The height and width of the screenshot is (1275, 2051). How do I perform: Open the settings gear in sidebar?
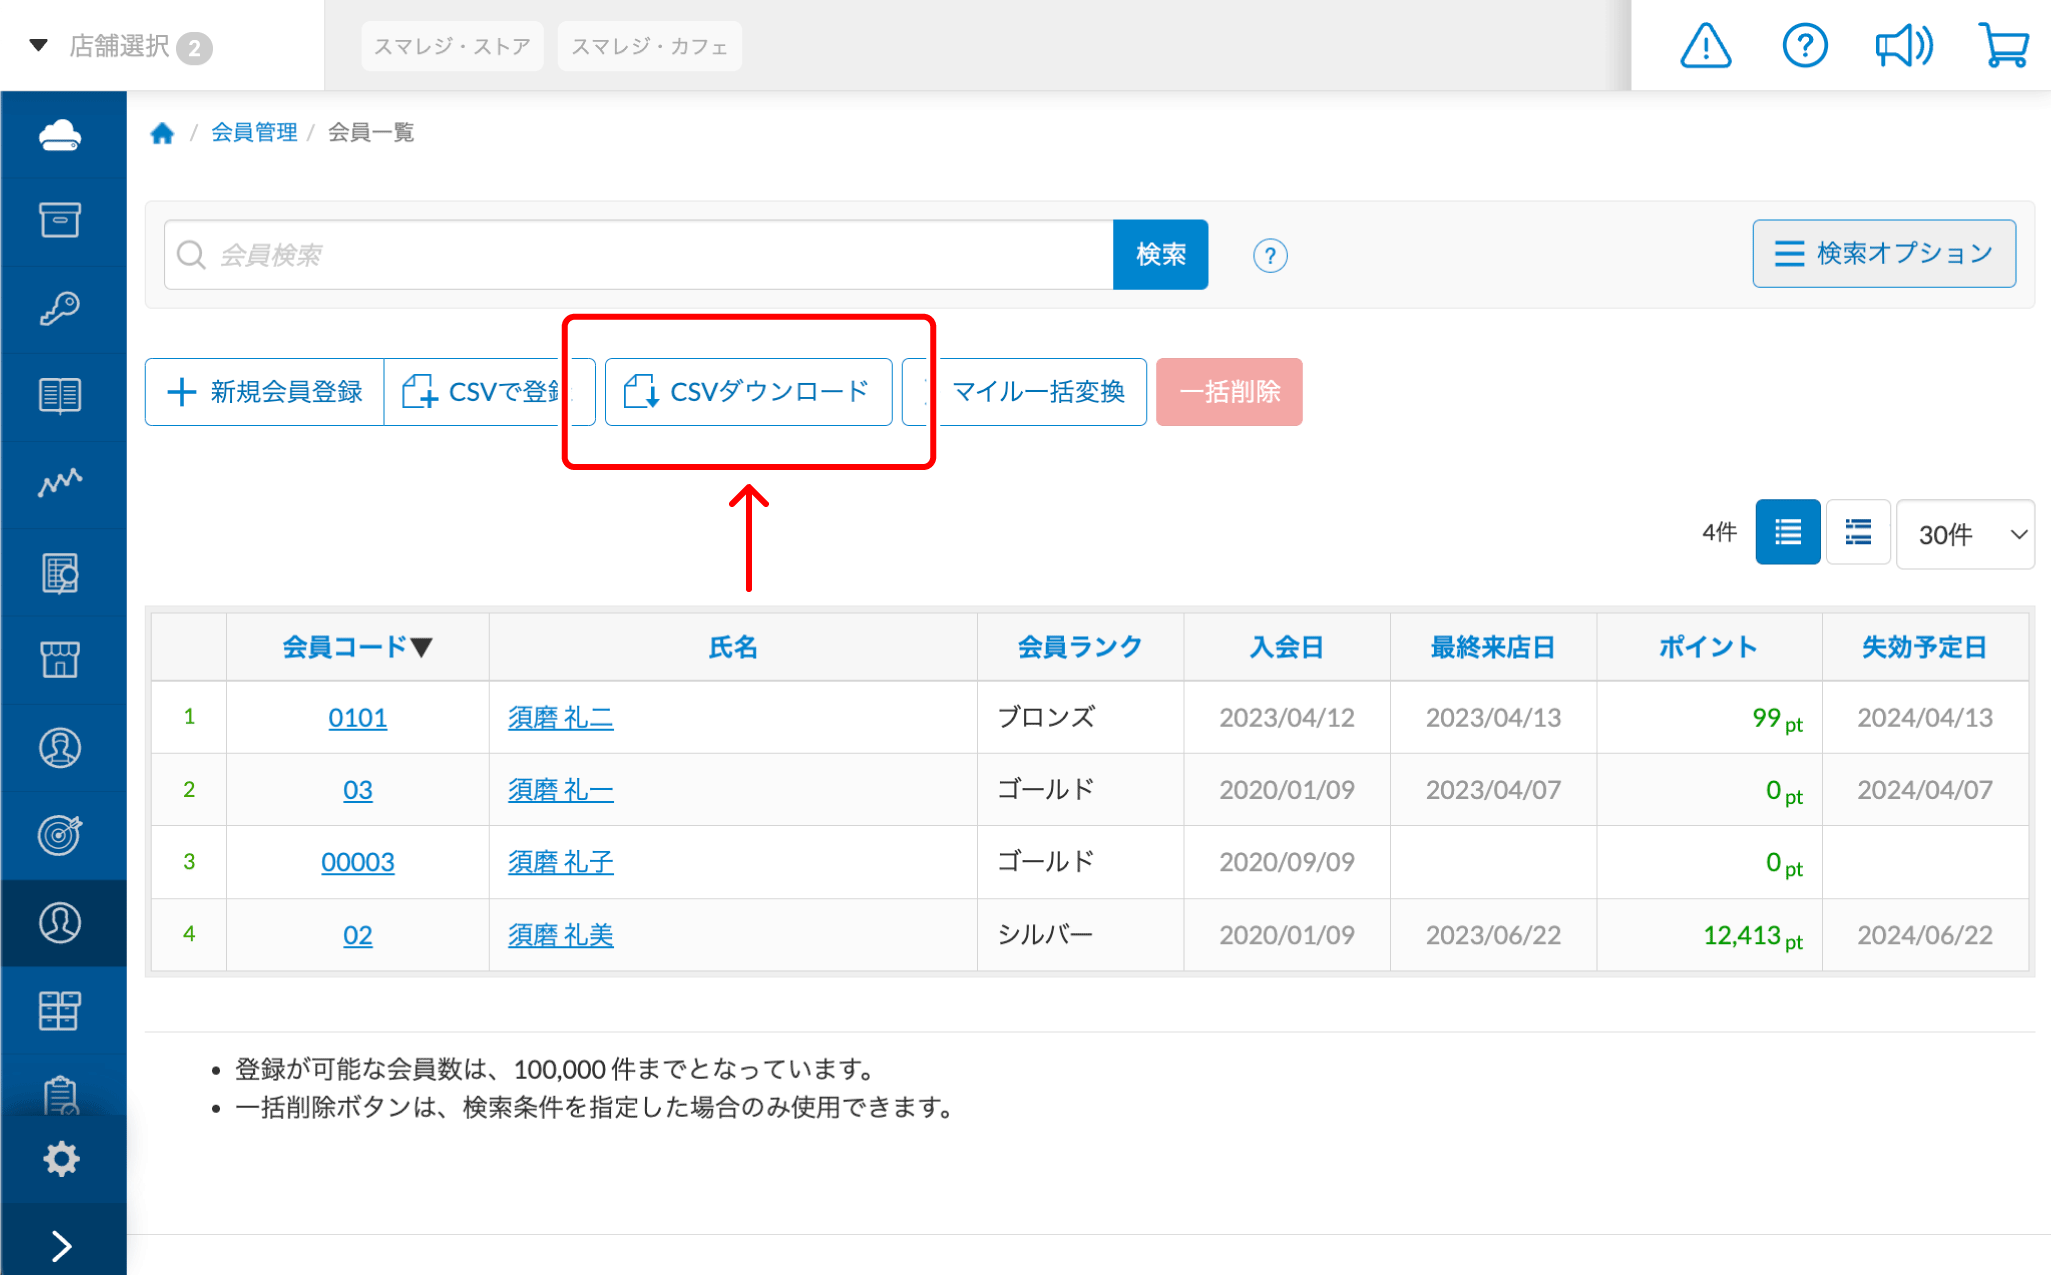(x=61, y=1158)
